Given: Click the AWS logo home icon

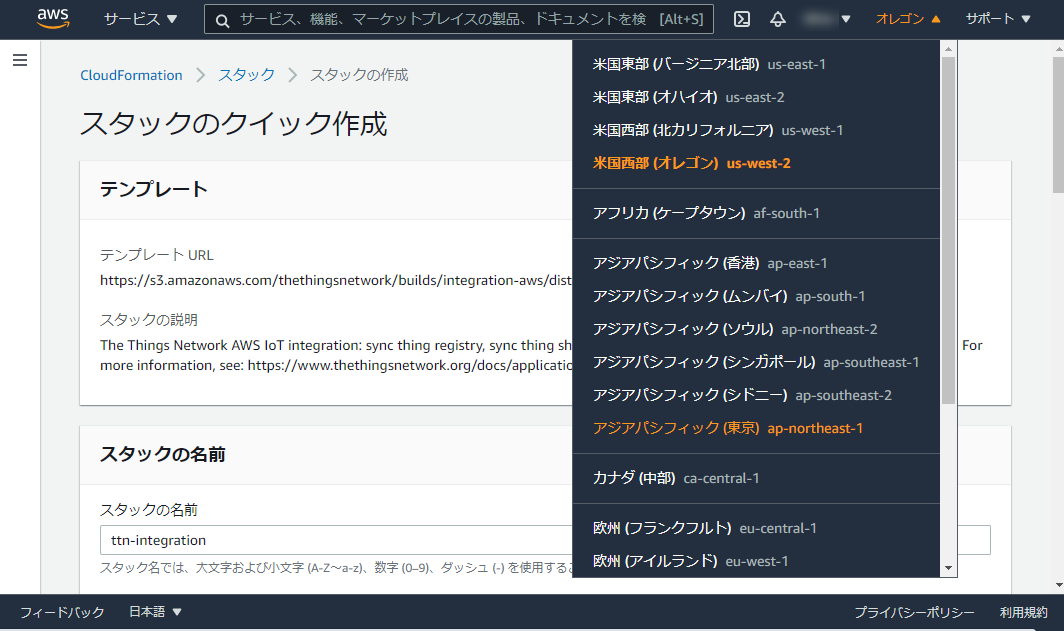Looking at the screenshot, I should (53, 18).
